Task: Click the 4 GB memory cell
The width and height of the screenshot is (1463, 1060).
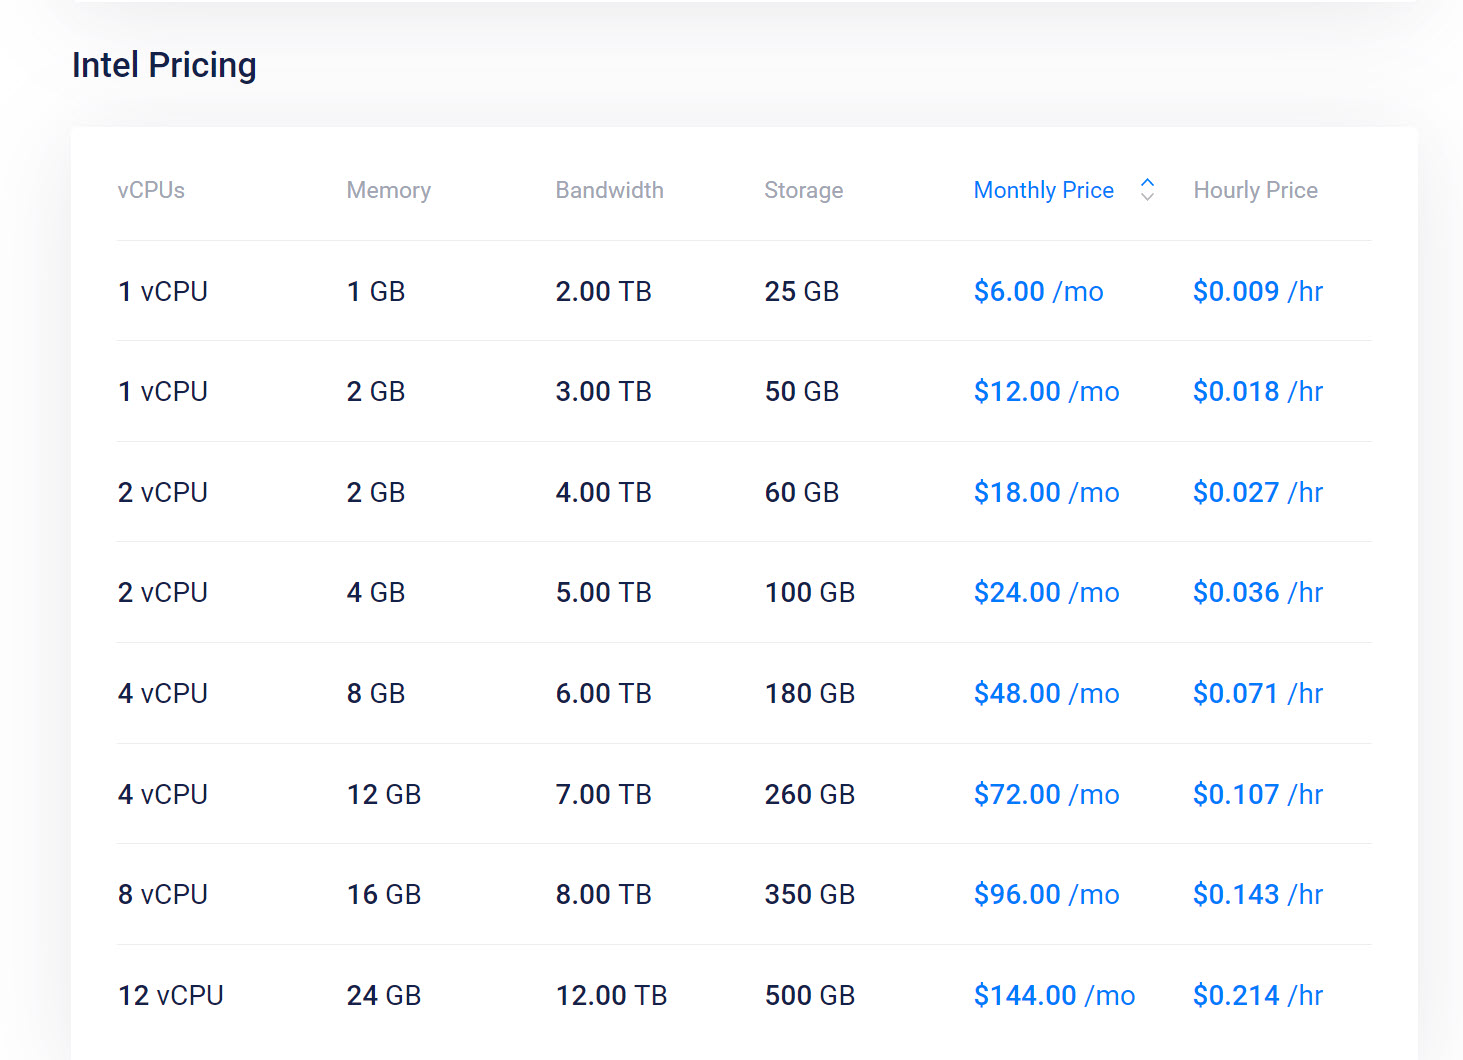Action: tap(375, 592)
